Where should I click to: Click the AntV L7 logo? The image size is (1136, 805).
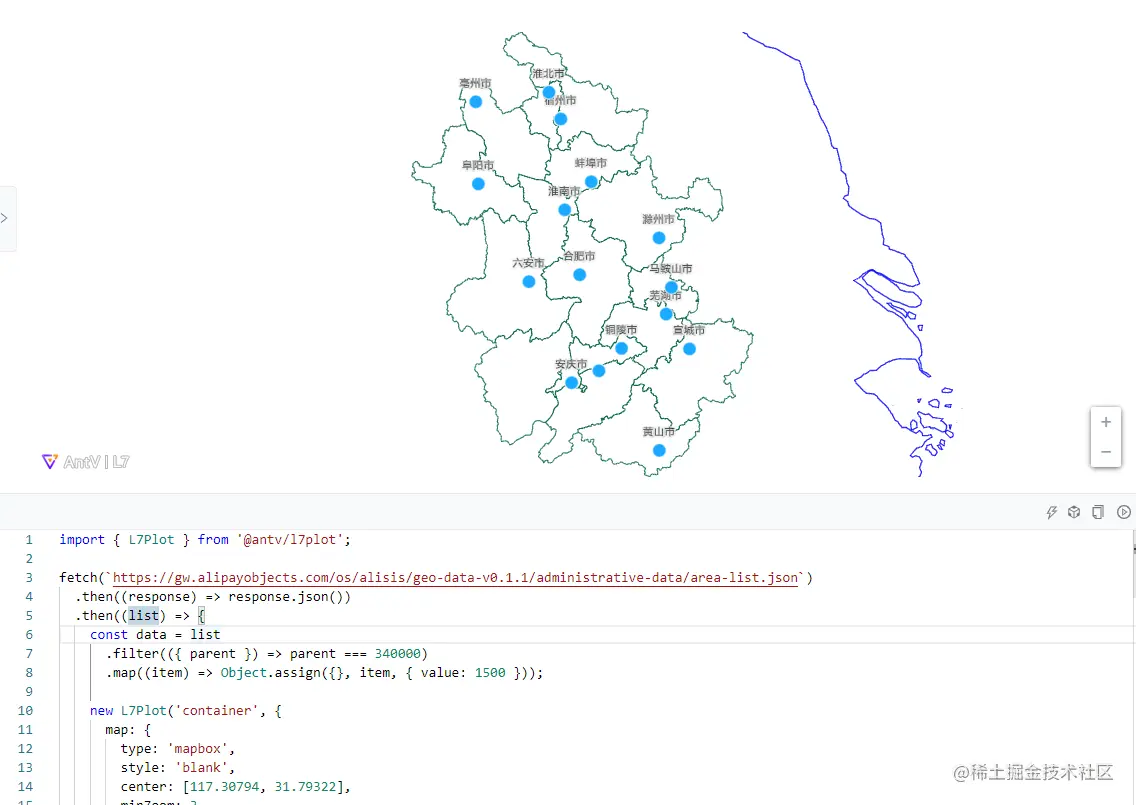(x=85, y=462)
